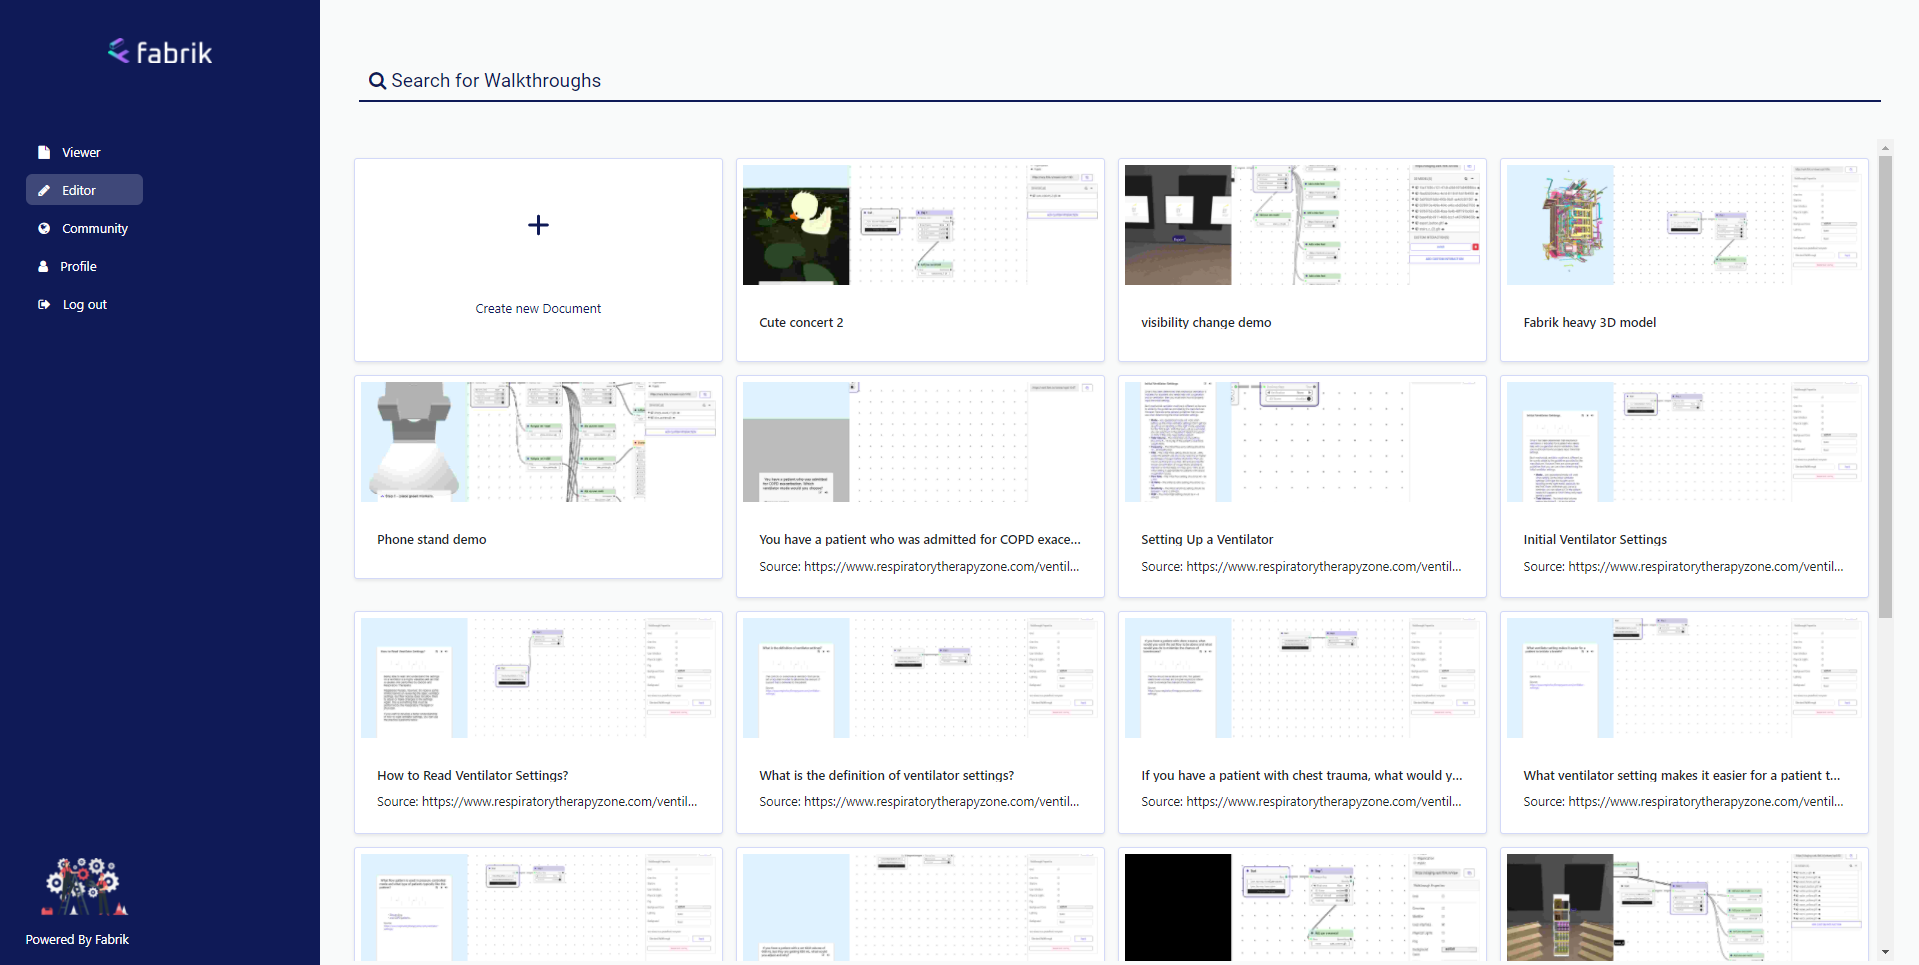Open visibility change demo thumbnail

point(1302,225)
